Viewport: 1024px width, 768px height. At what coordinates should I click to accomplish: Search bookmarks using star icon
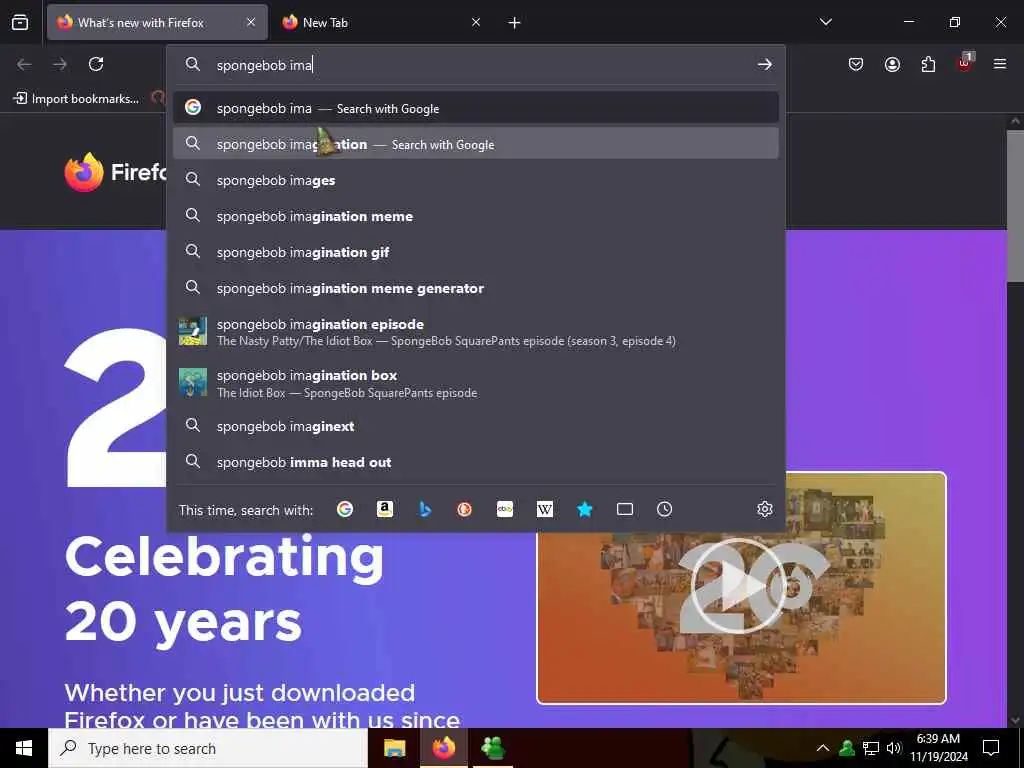point(584,509)
